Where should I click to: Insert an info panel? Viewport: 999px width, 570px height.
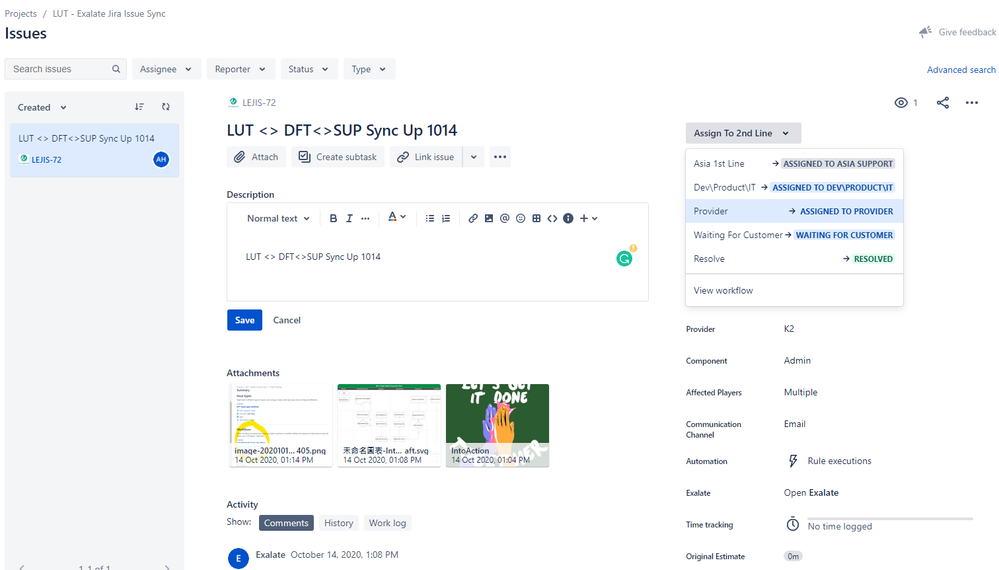pyautogui.click(x=568, y=218)
